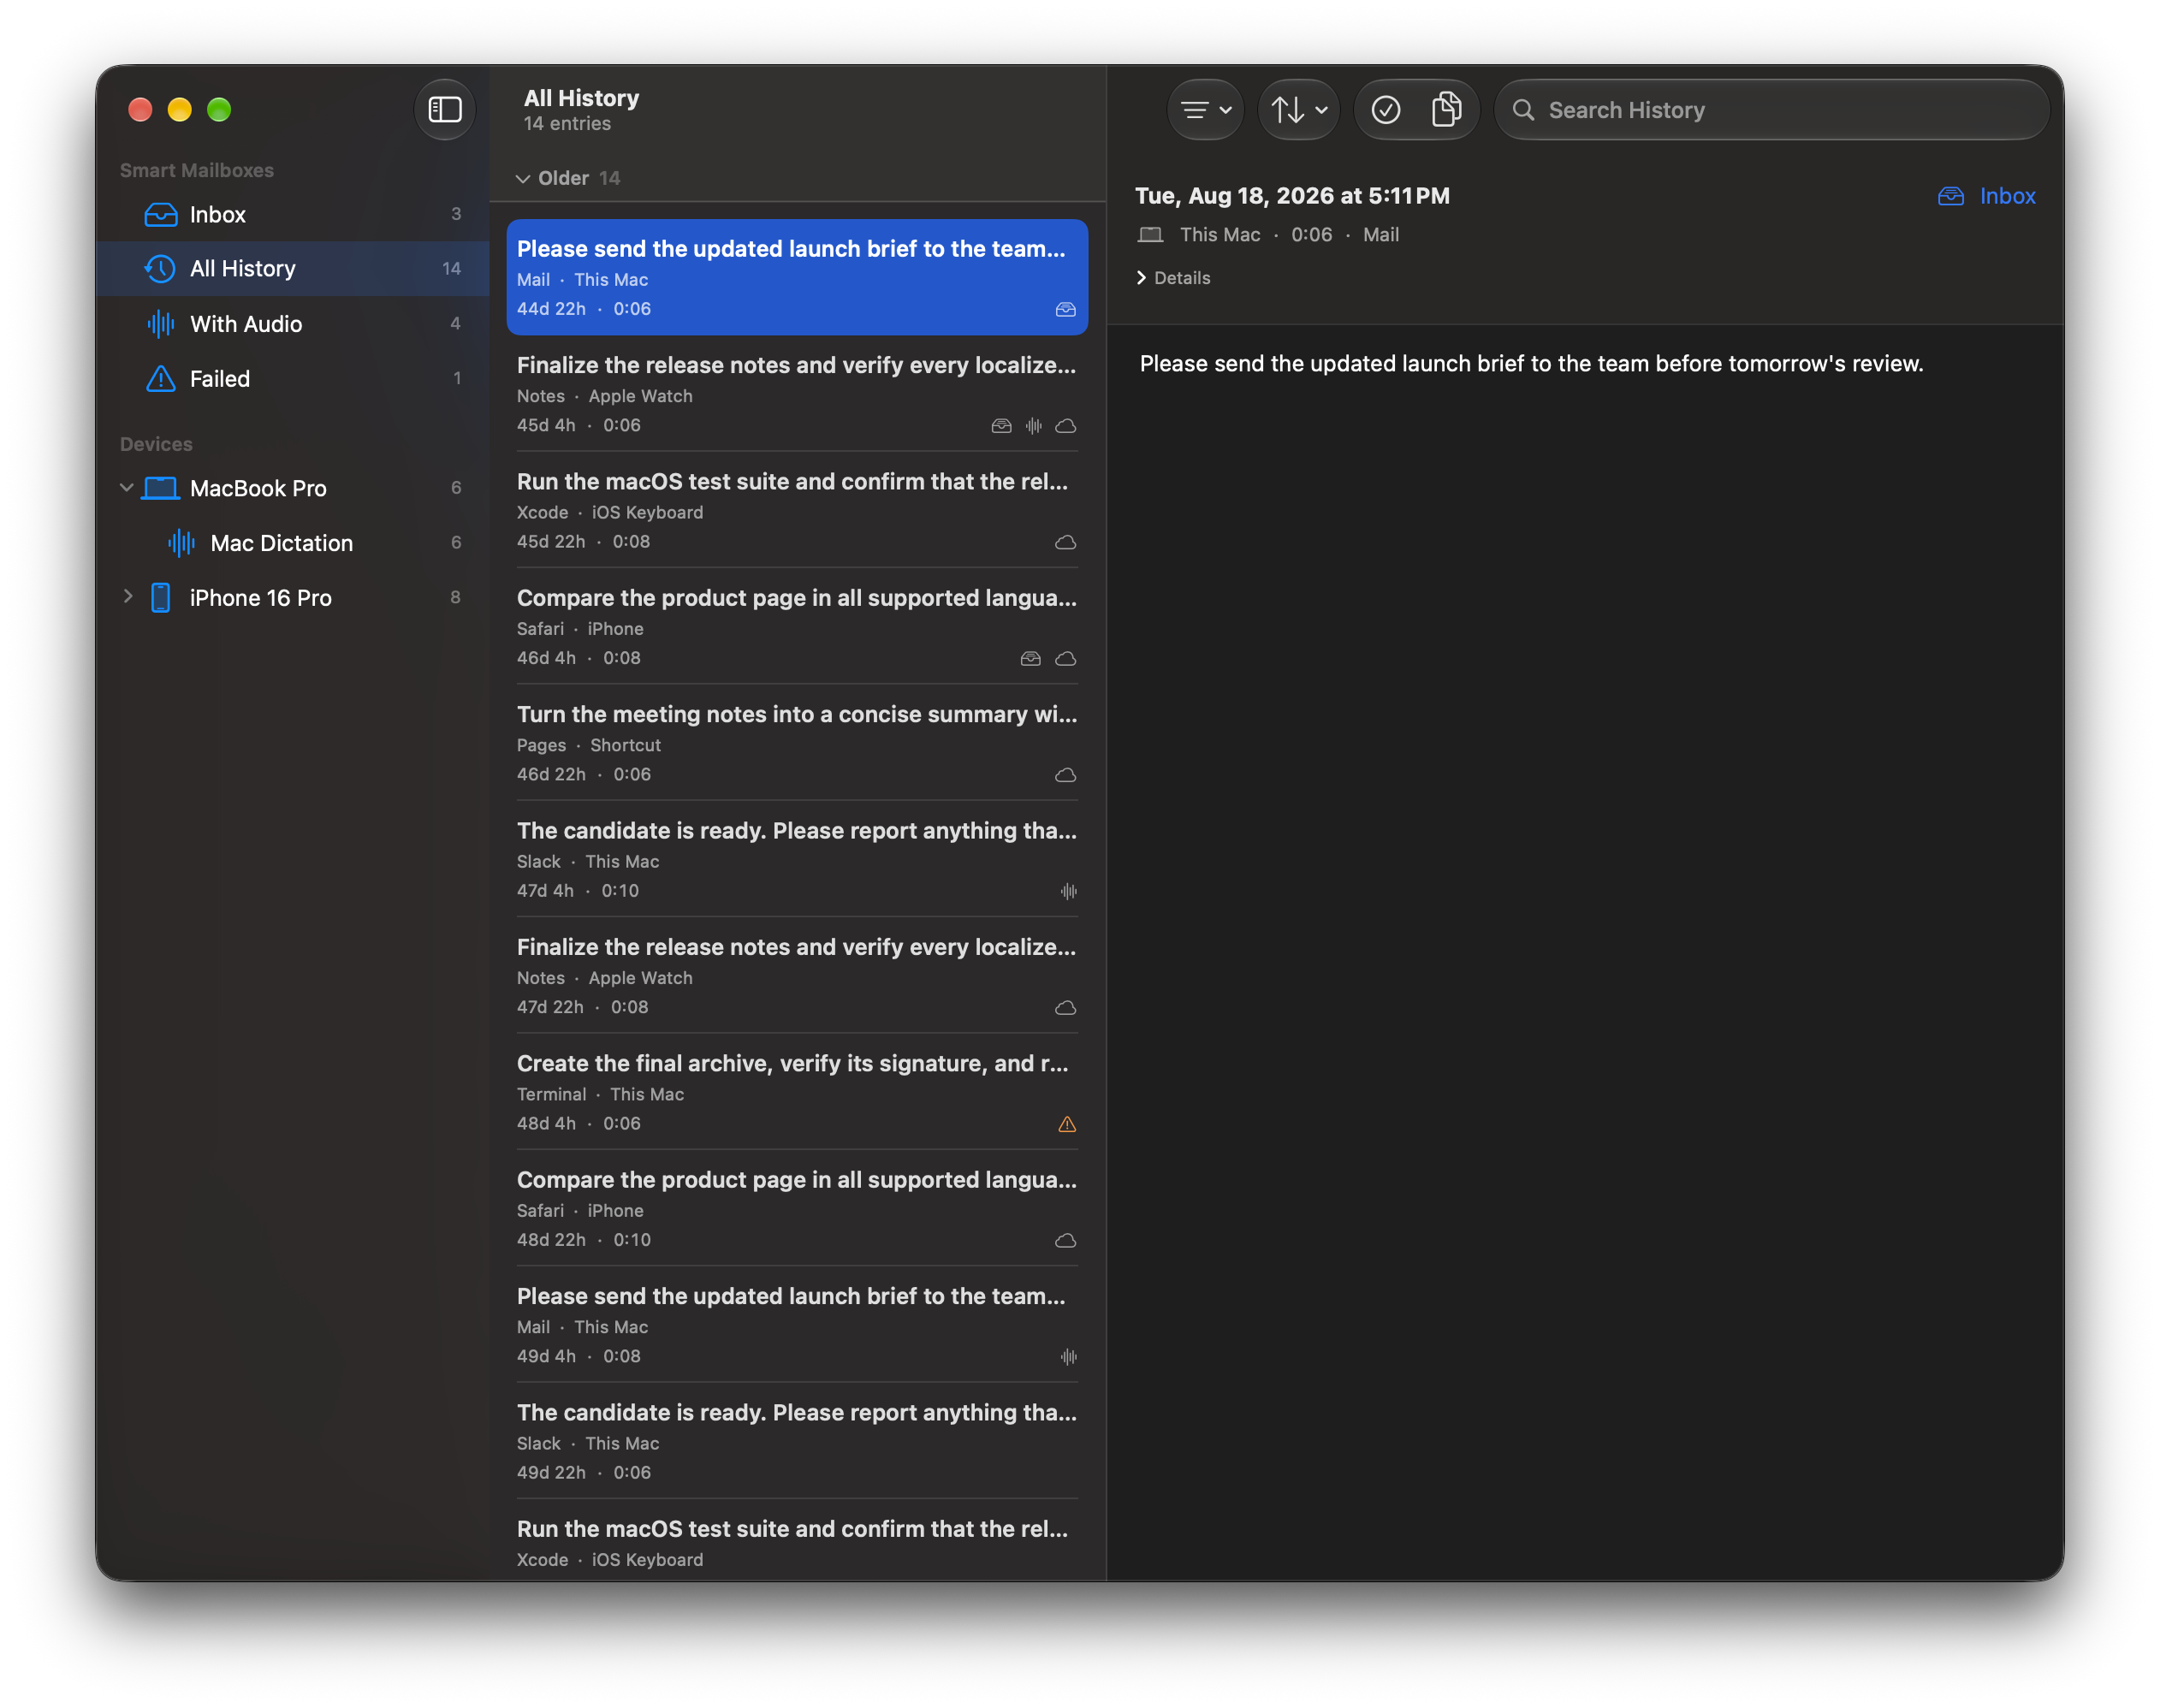2160x1708 pixels.
Task: Click waveform icon on Mail 49d 4h entry
Action: pos(1068,1356)
